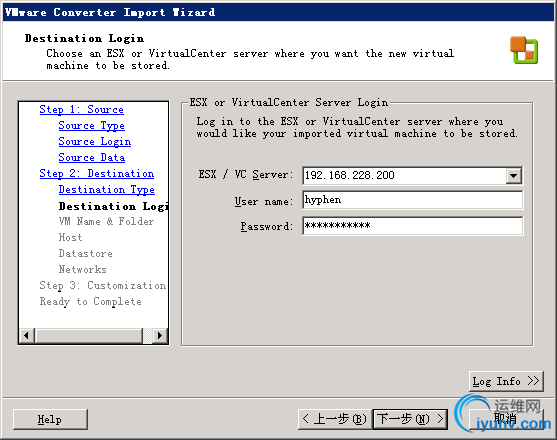Go to Destination Type step
The image size is (557, 440).
[x=107, y=189]
